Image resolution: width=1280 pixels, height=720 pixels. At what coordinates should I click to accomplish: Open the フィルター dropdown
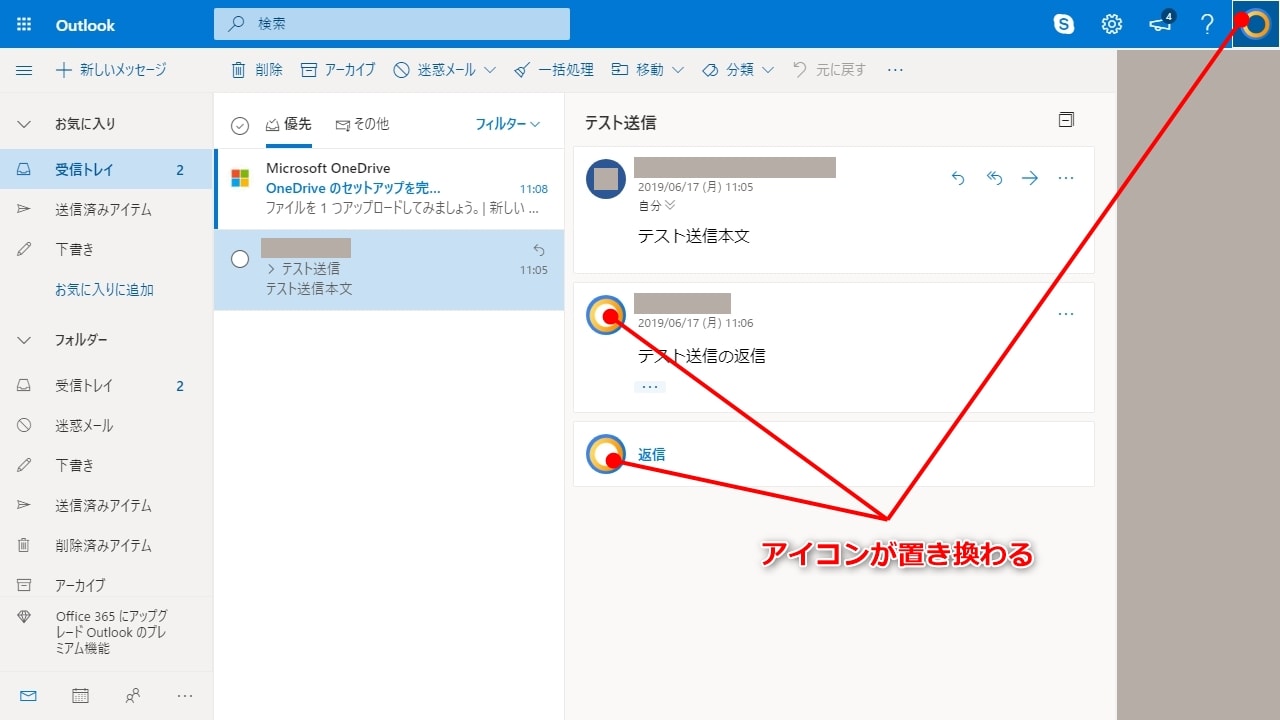(x=507, y=124)
